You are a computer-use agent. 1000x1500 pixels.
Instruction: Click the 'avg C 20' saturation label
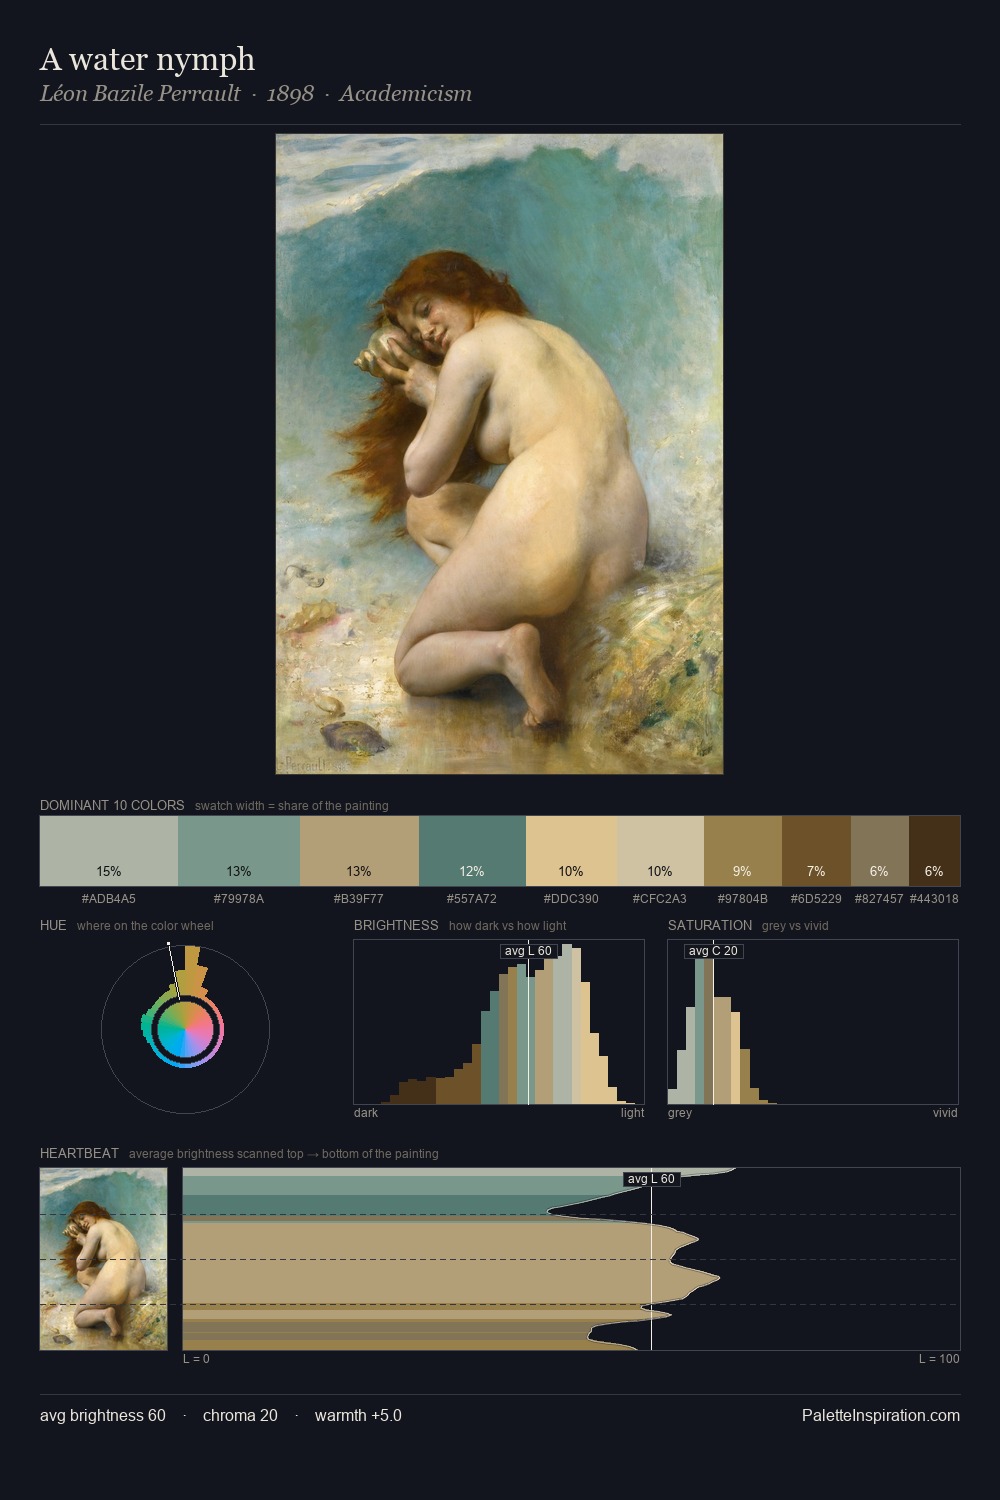(x=713, y=951)
